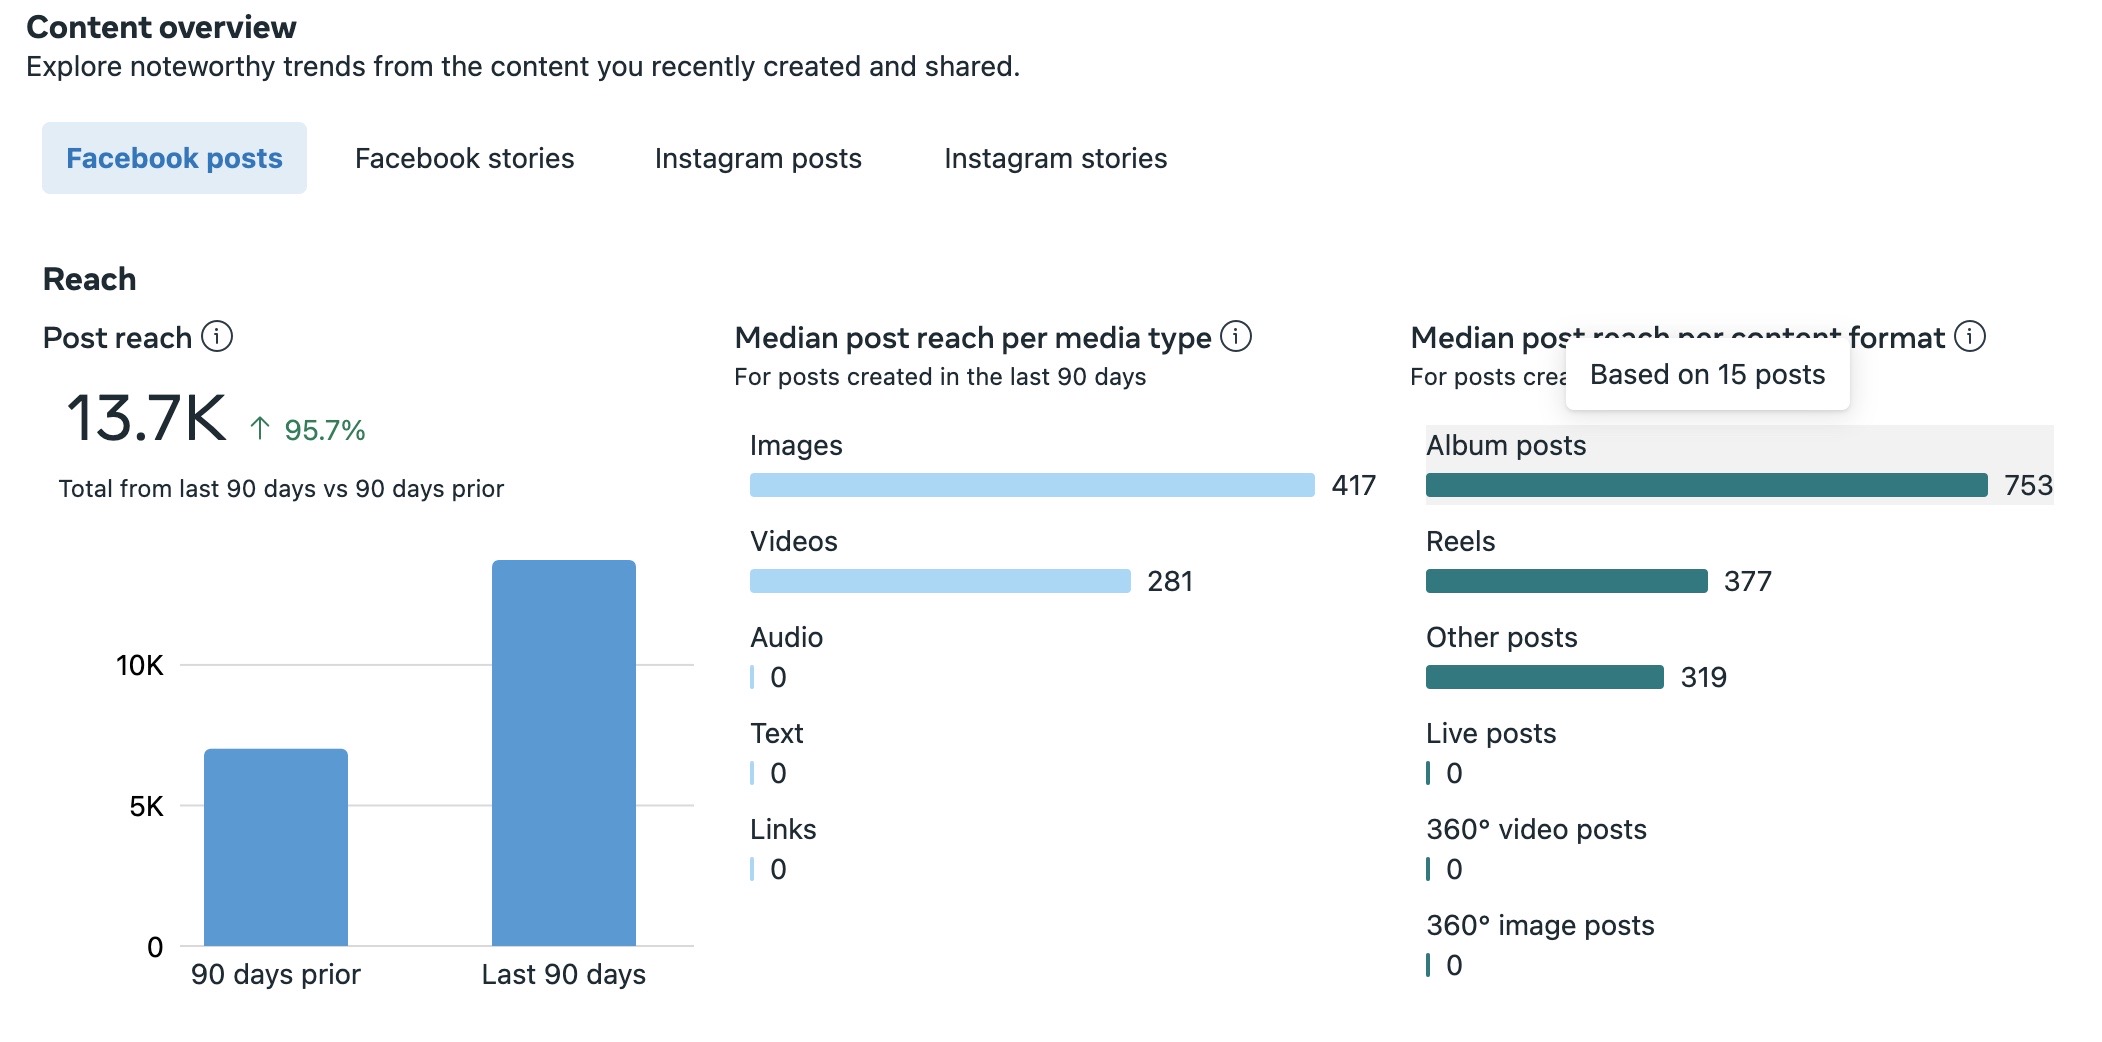
Task: Click the Post reach info icon
Action: (217, 337)
